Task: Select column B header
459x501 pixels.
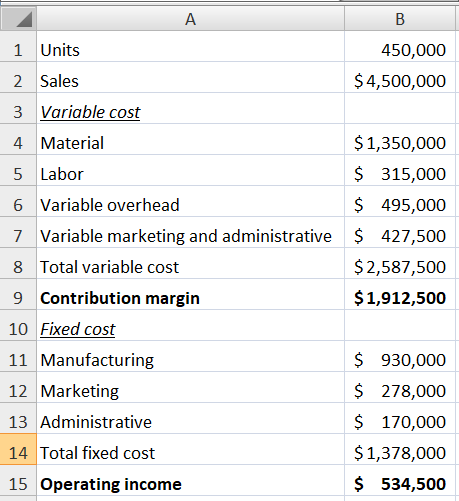Action: pos(400,19)
